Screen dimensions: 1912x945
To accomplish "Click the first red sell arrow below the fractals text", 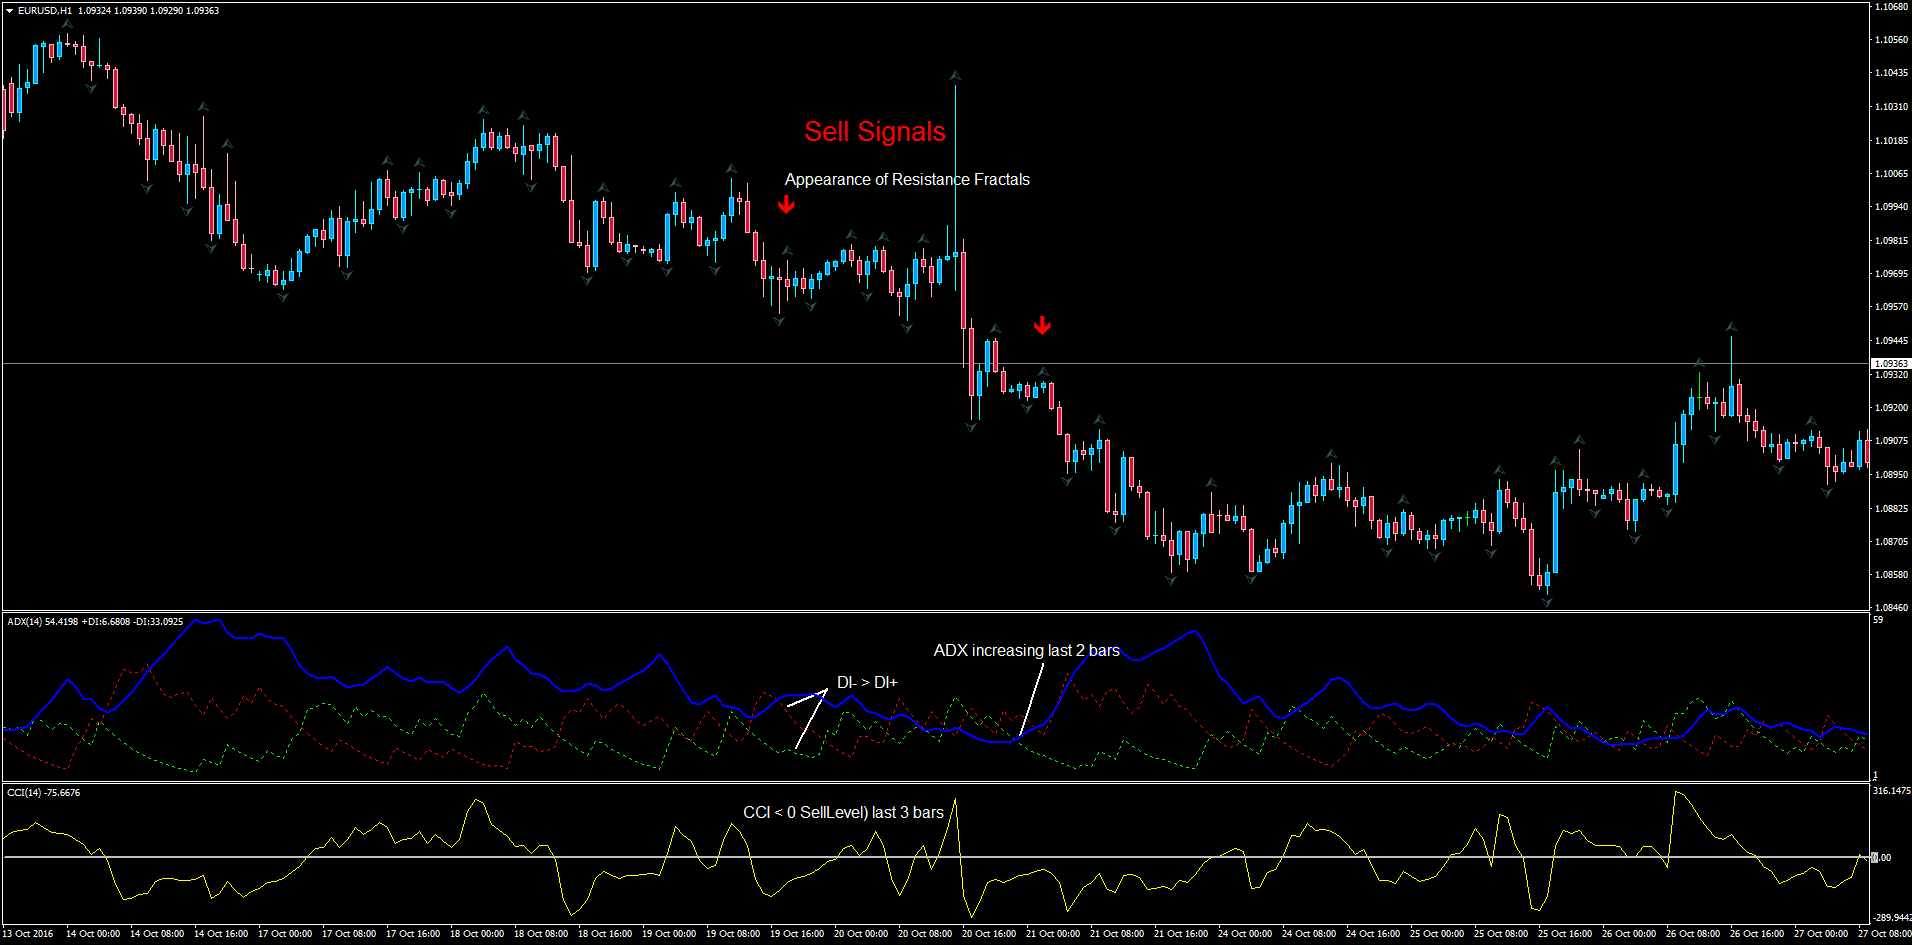I will (787, 204).
